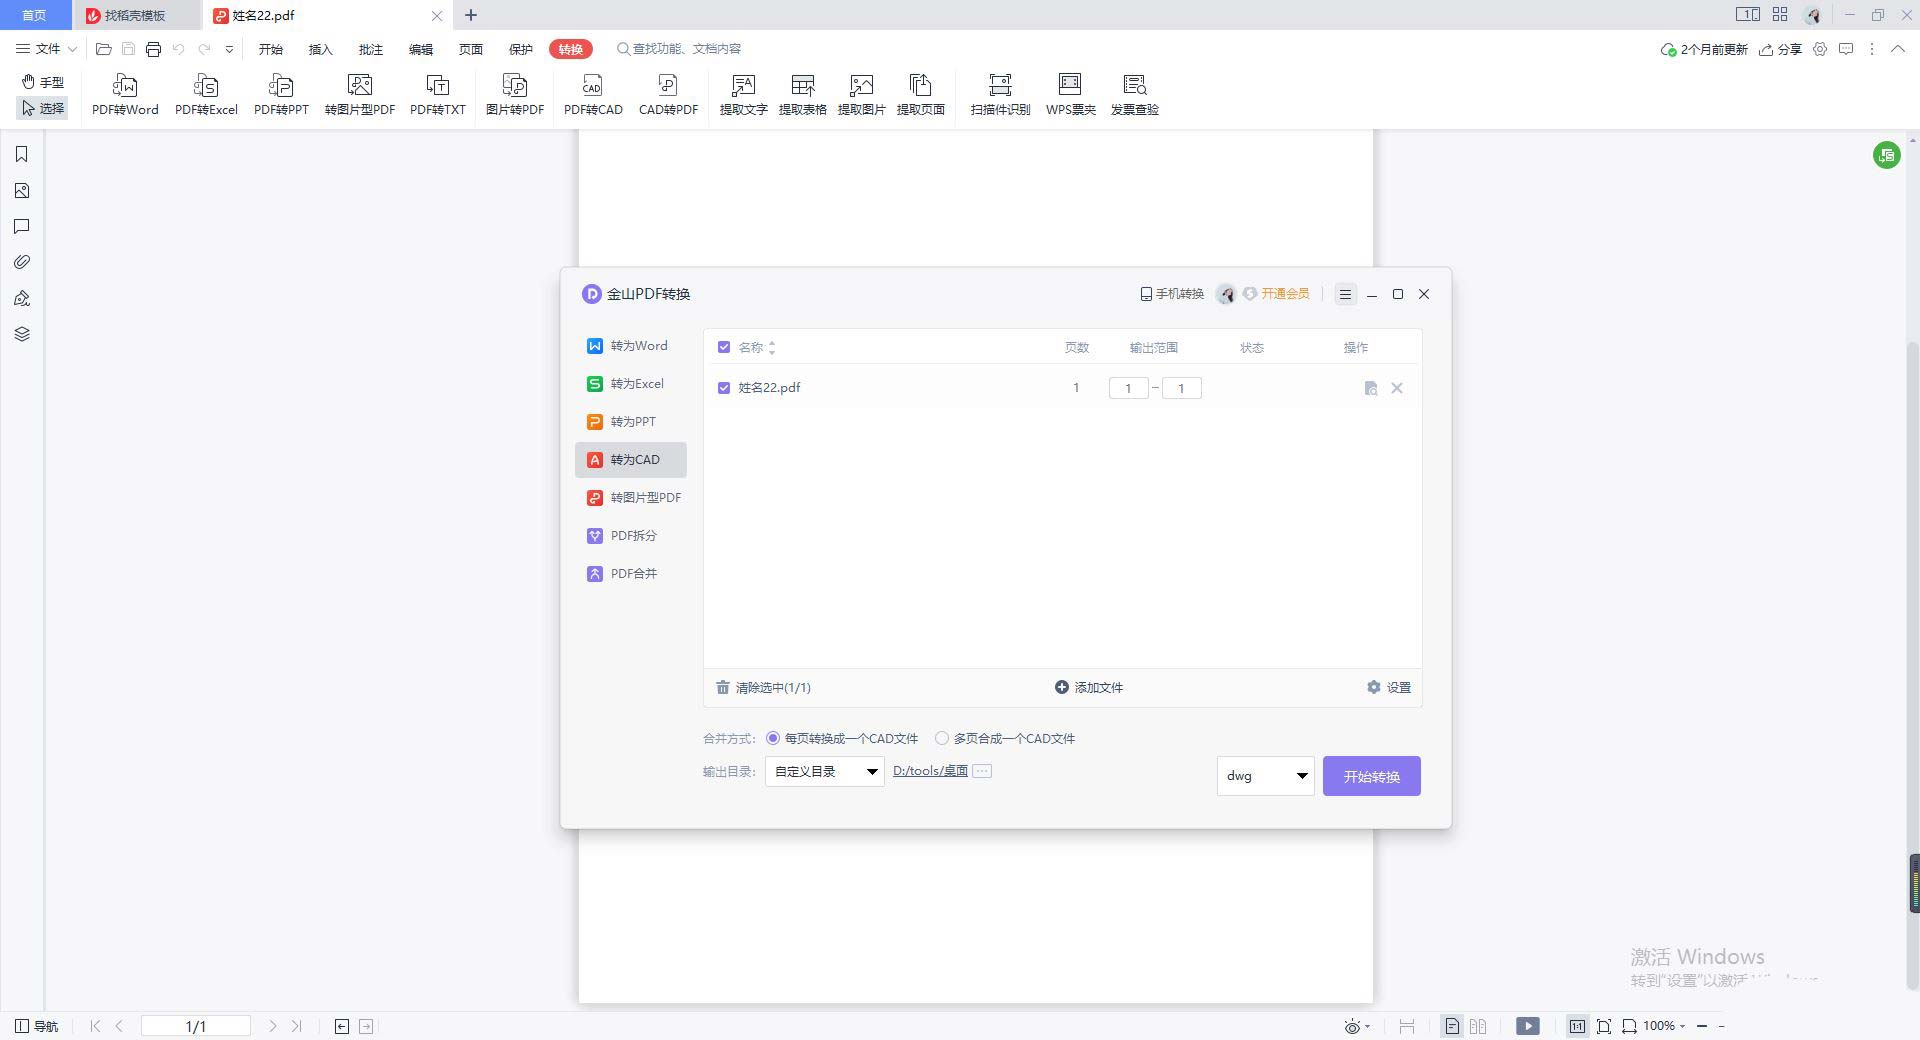
Task: Click the zoom-out minus button in status bar
Action: click(x=1702, y=1026)
